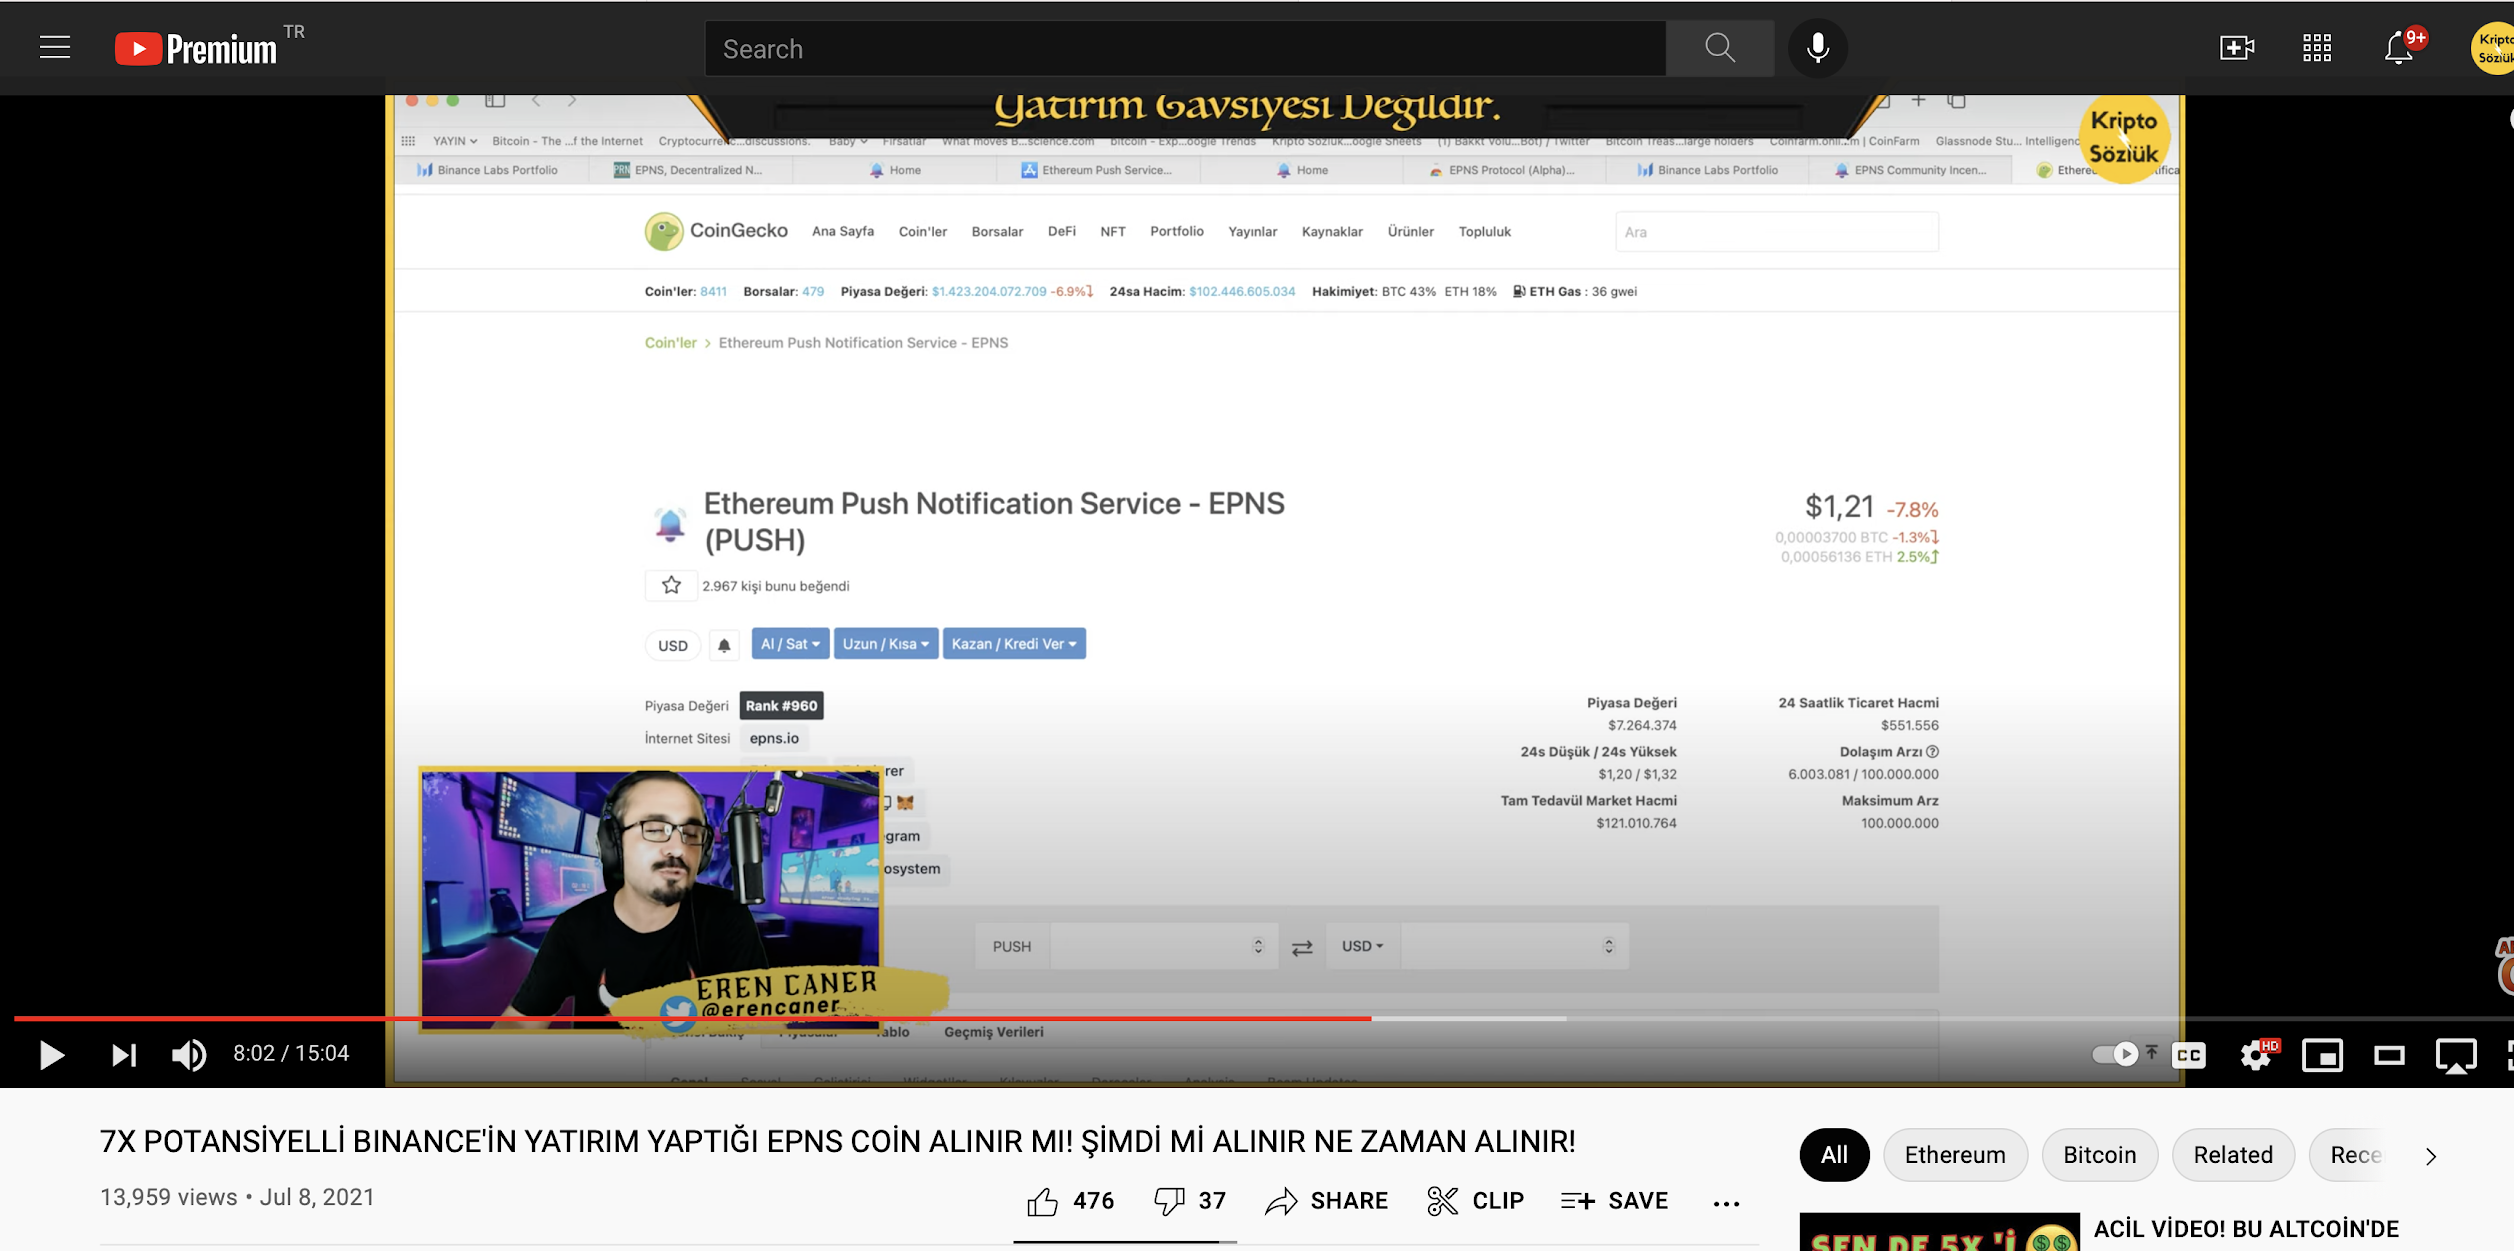This screenshot has height=1251, width=2514.
Task: Select the Bitcoin filter chip
Action: 2099,1155
